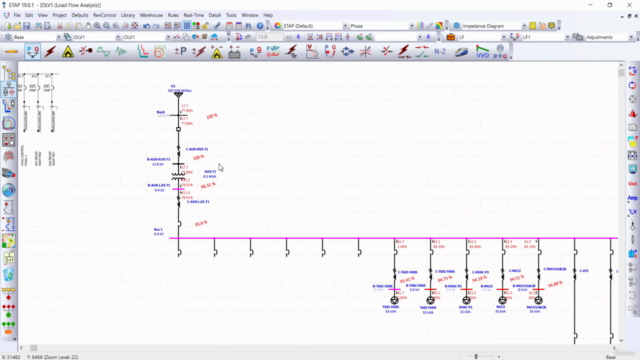Open the Help menu
This screenshot has height=360, width=640.
pyautogui.click(x=268, y=15)
